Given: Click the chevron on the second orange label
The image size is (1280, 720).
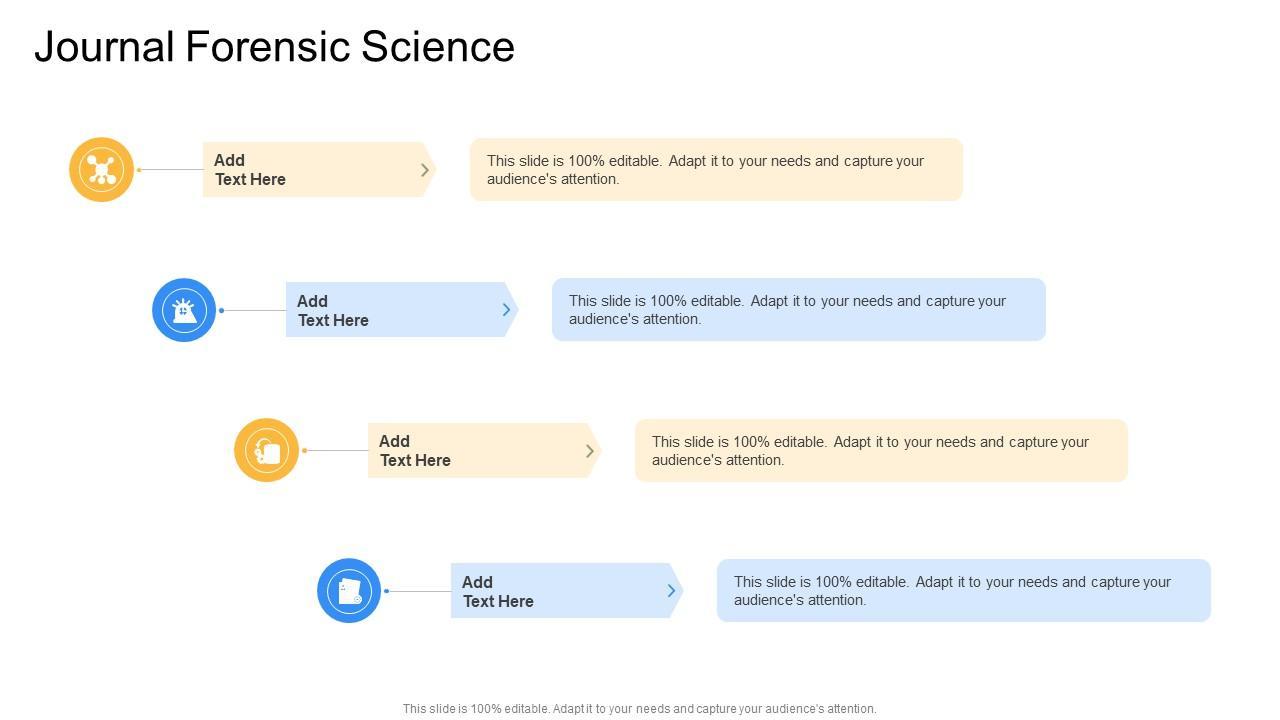Looking at the screenshot, I should click(x=590, y=451).
